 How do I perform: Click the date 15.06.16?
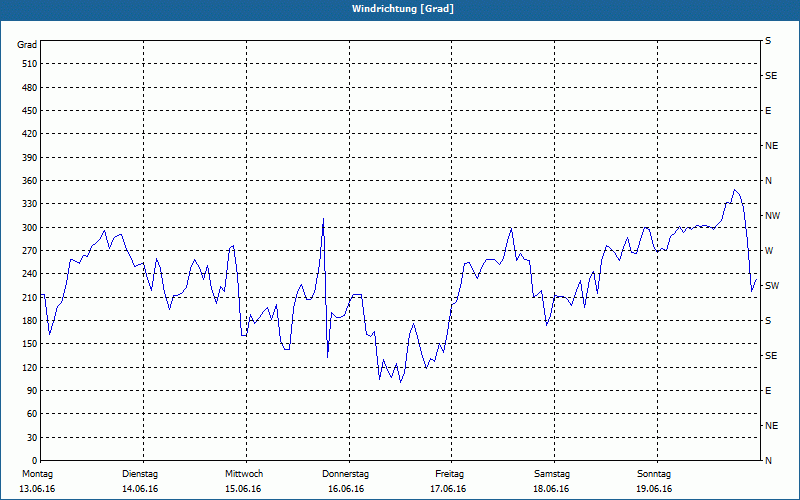click(243, 489)
